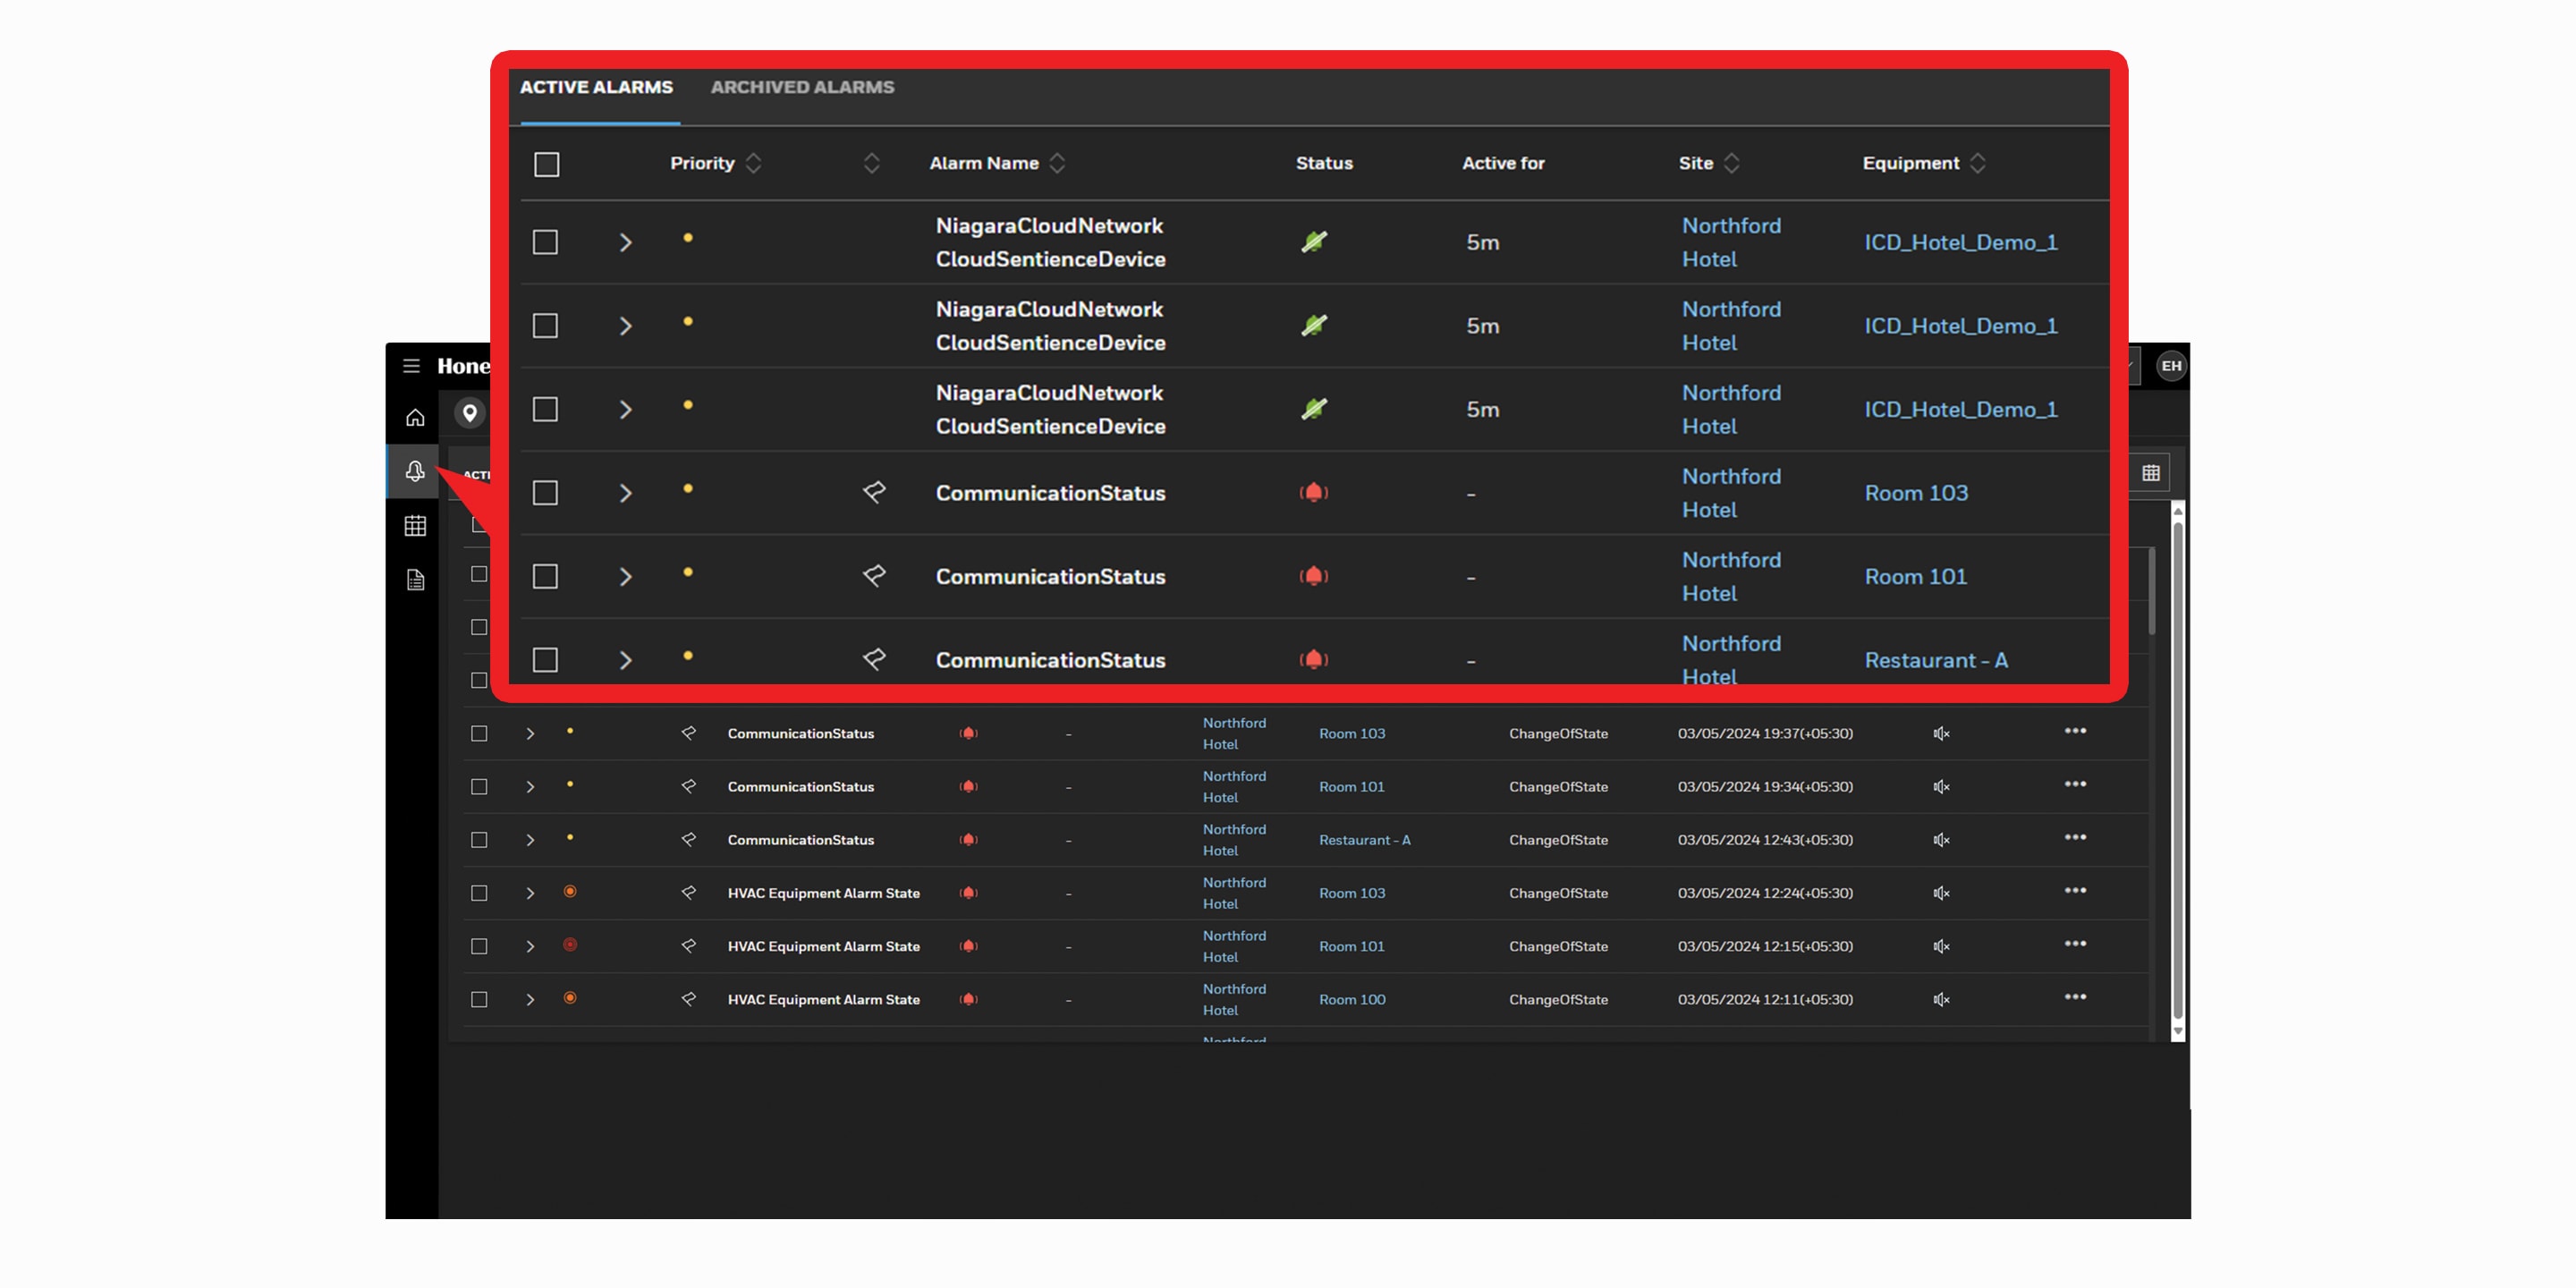Select checkbox for HVAC alarm Room 100
Screen dimensions: 2576x1288
coord(479,1000)
